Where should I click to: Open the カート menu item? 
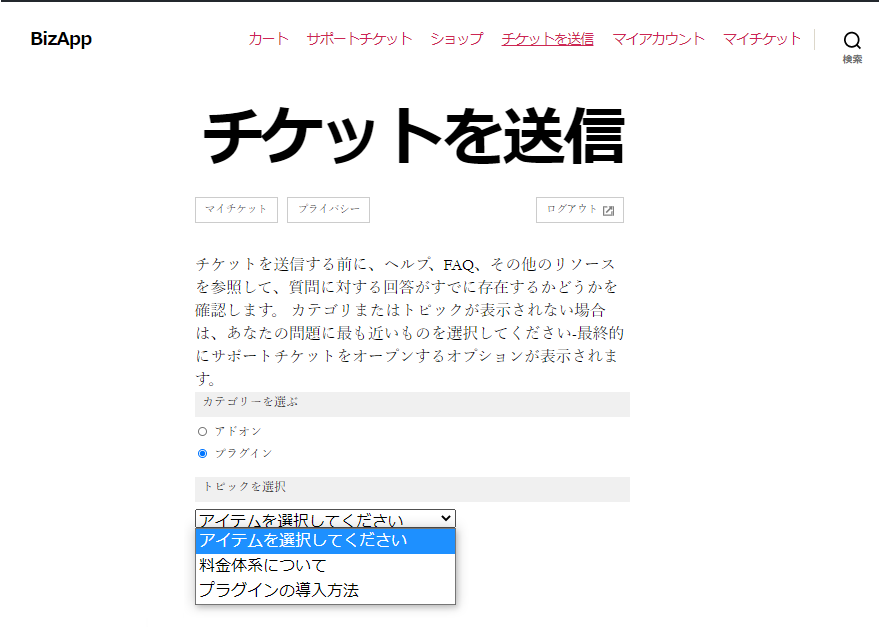269,39
